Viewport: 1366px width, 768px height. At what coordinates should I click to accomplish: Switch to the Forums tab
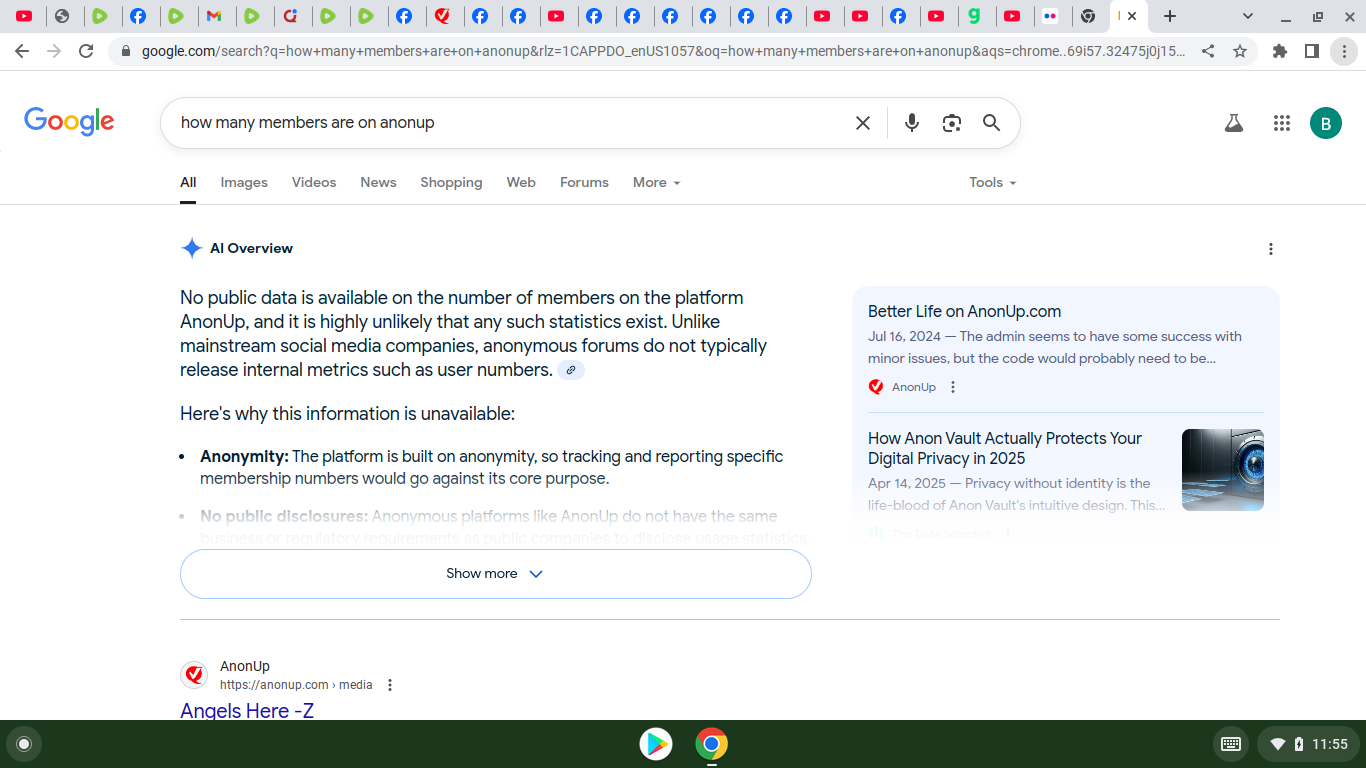(x=584, y=182)
